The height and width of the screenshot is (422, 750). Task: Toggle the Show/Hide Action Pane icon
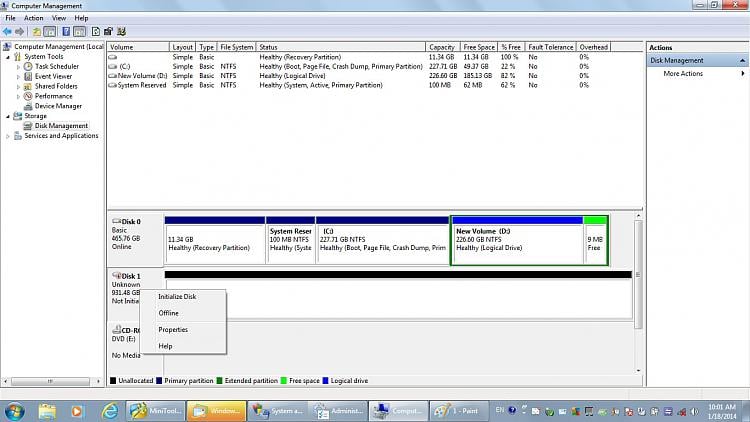coord(79,32)
